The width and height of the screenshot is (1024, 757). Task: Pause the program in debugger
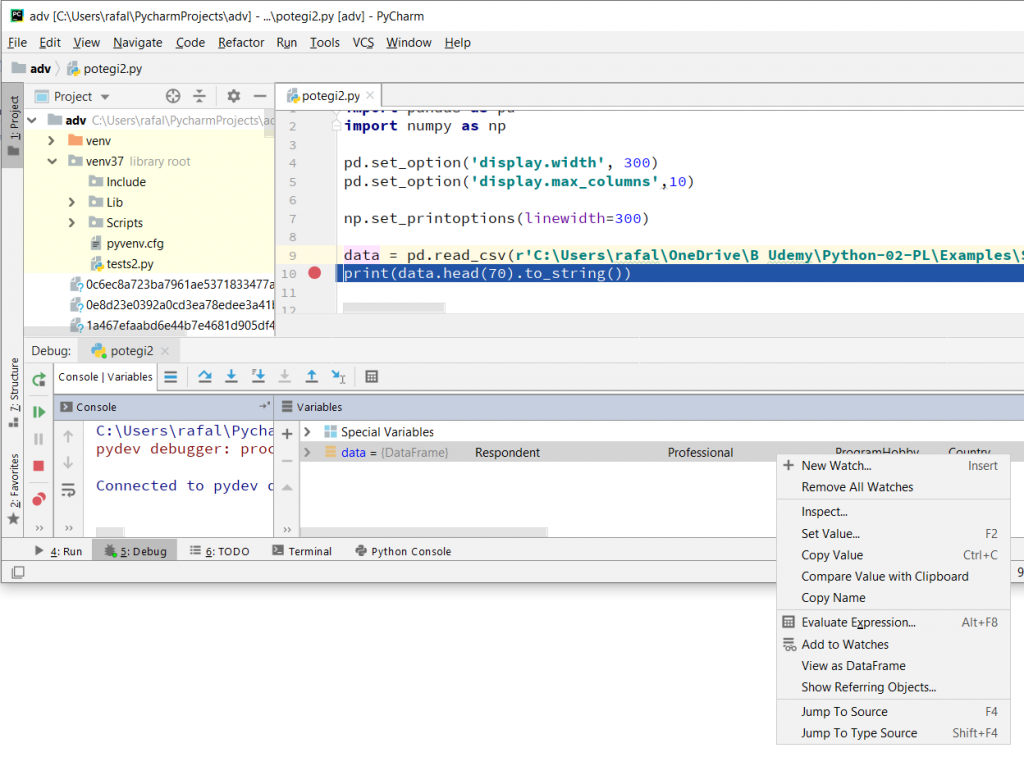tap(39, 439)
